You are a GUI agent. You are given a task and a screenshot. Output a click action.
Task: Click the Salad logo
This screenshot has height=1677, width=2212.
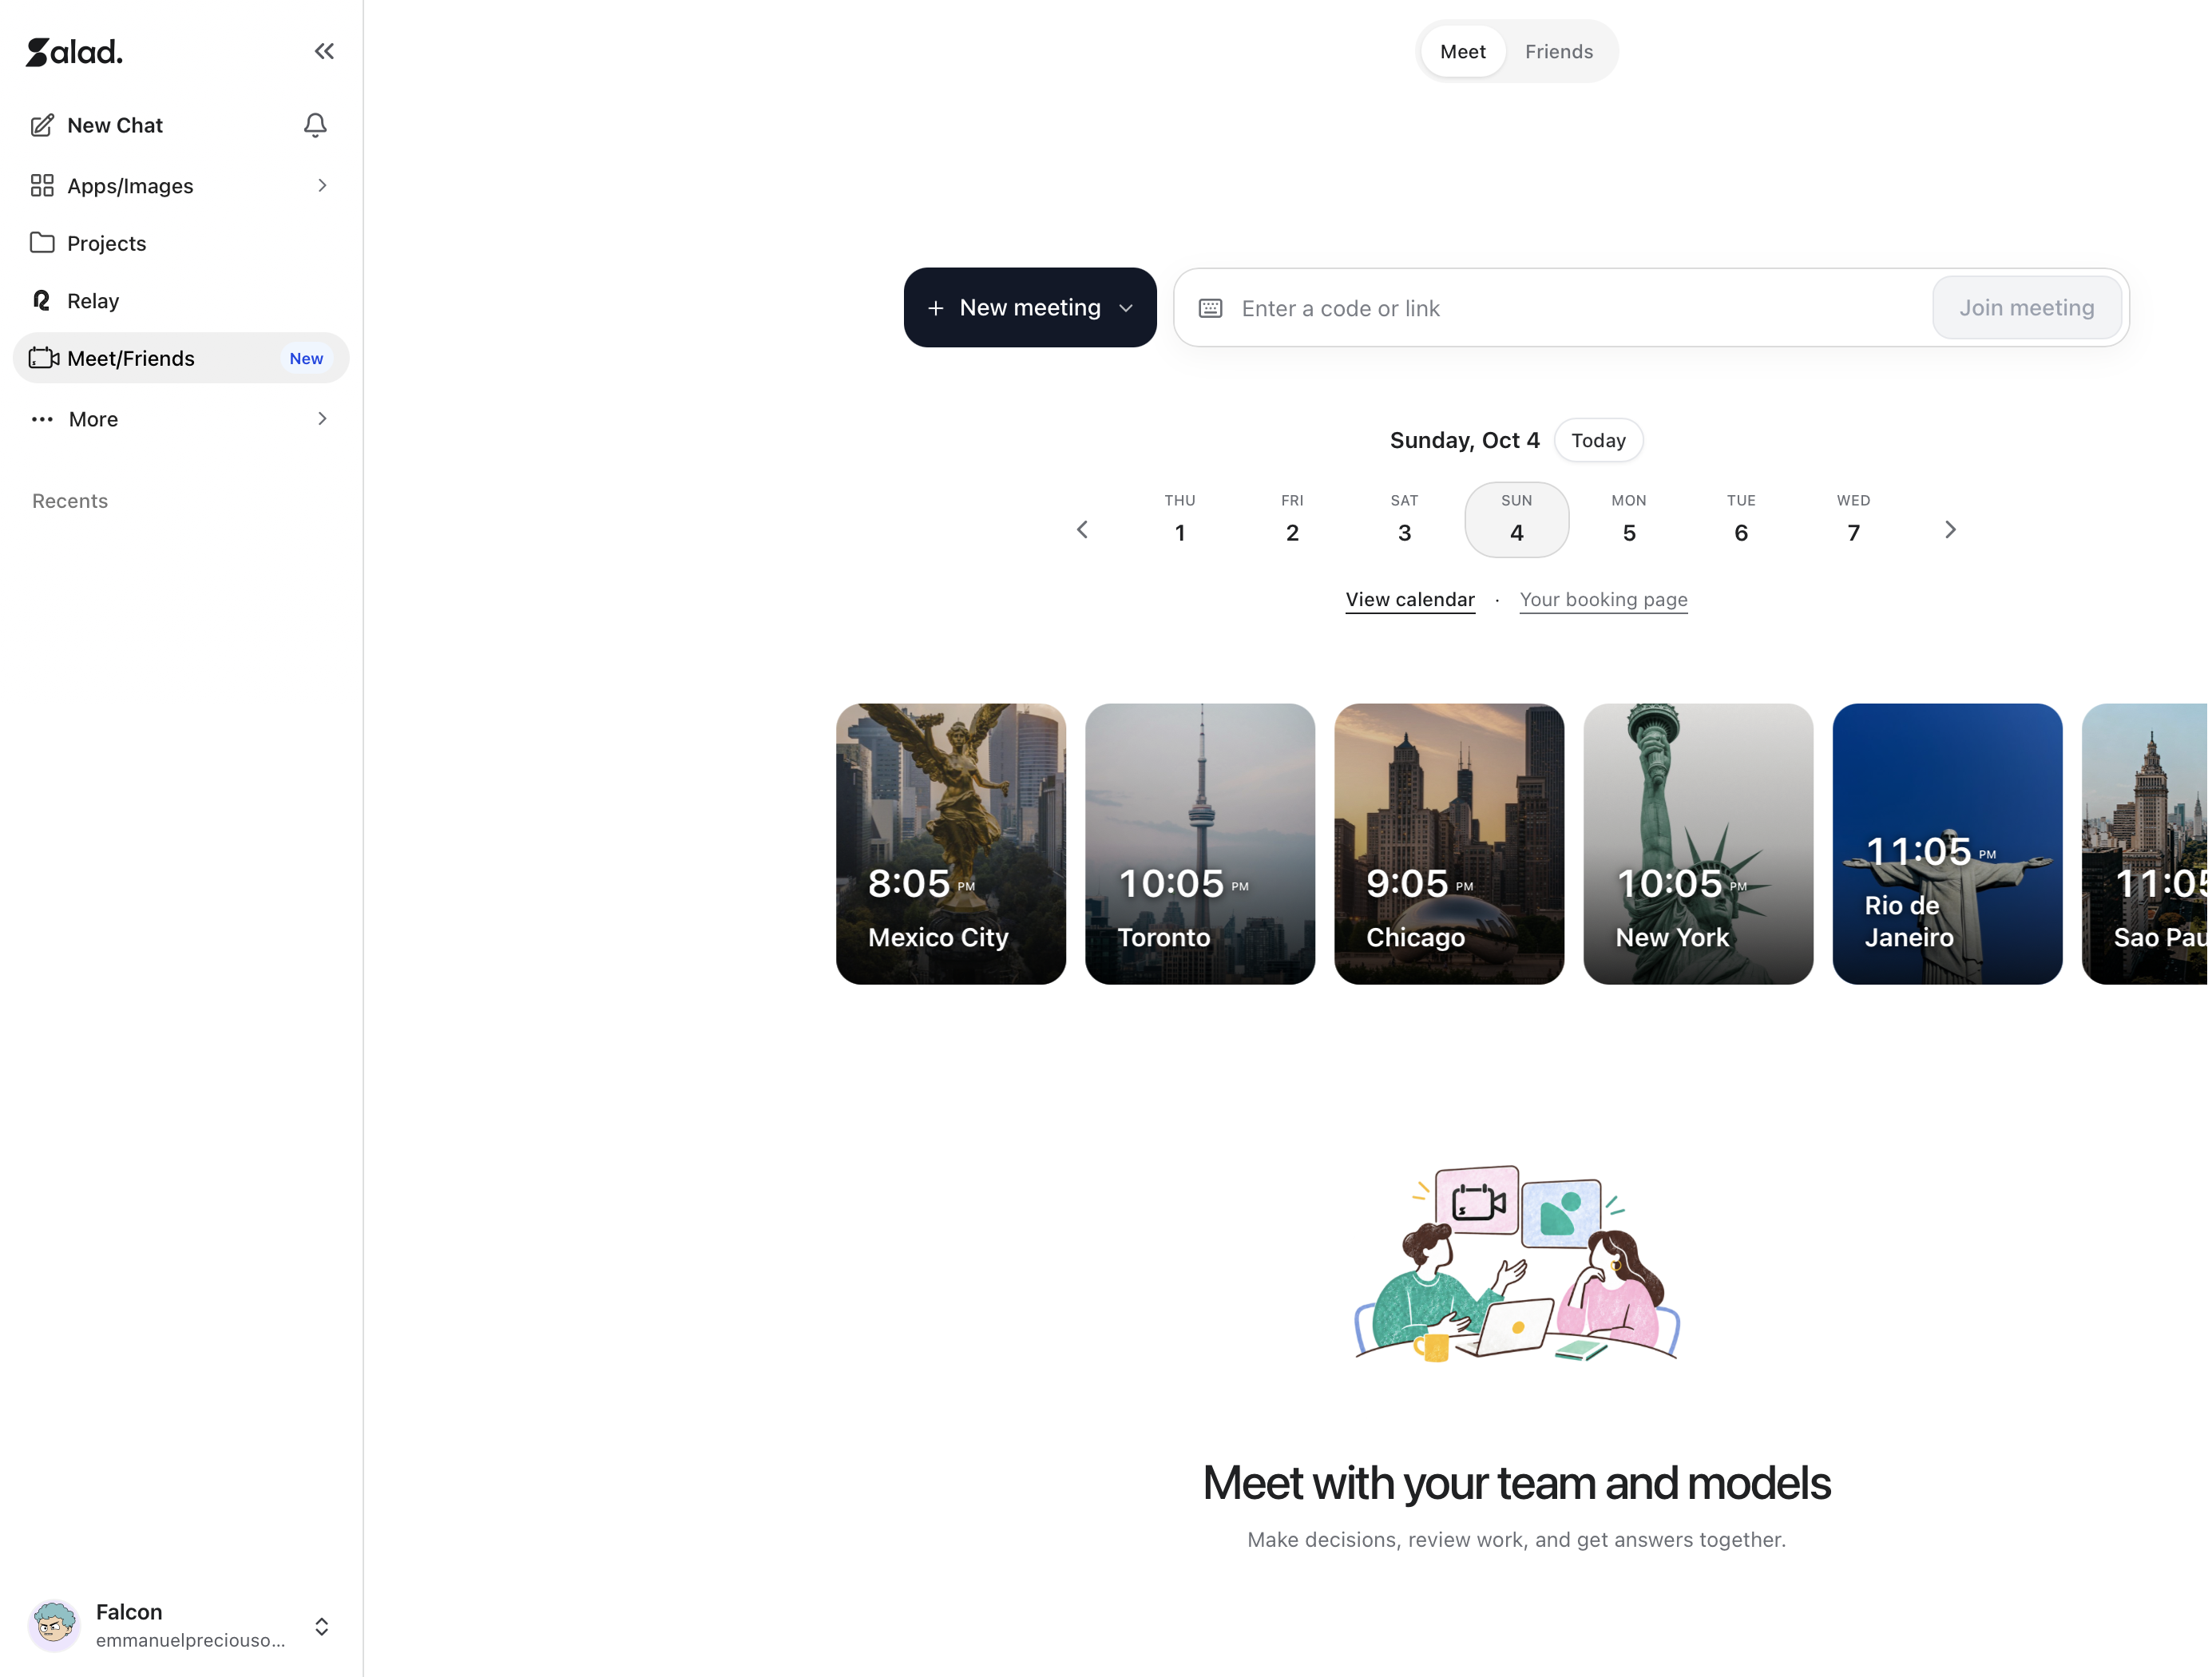click(74, 52)
